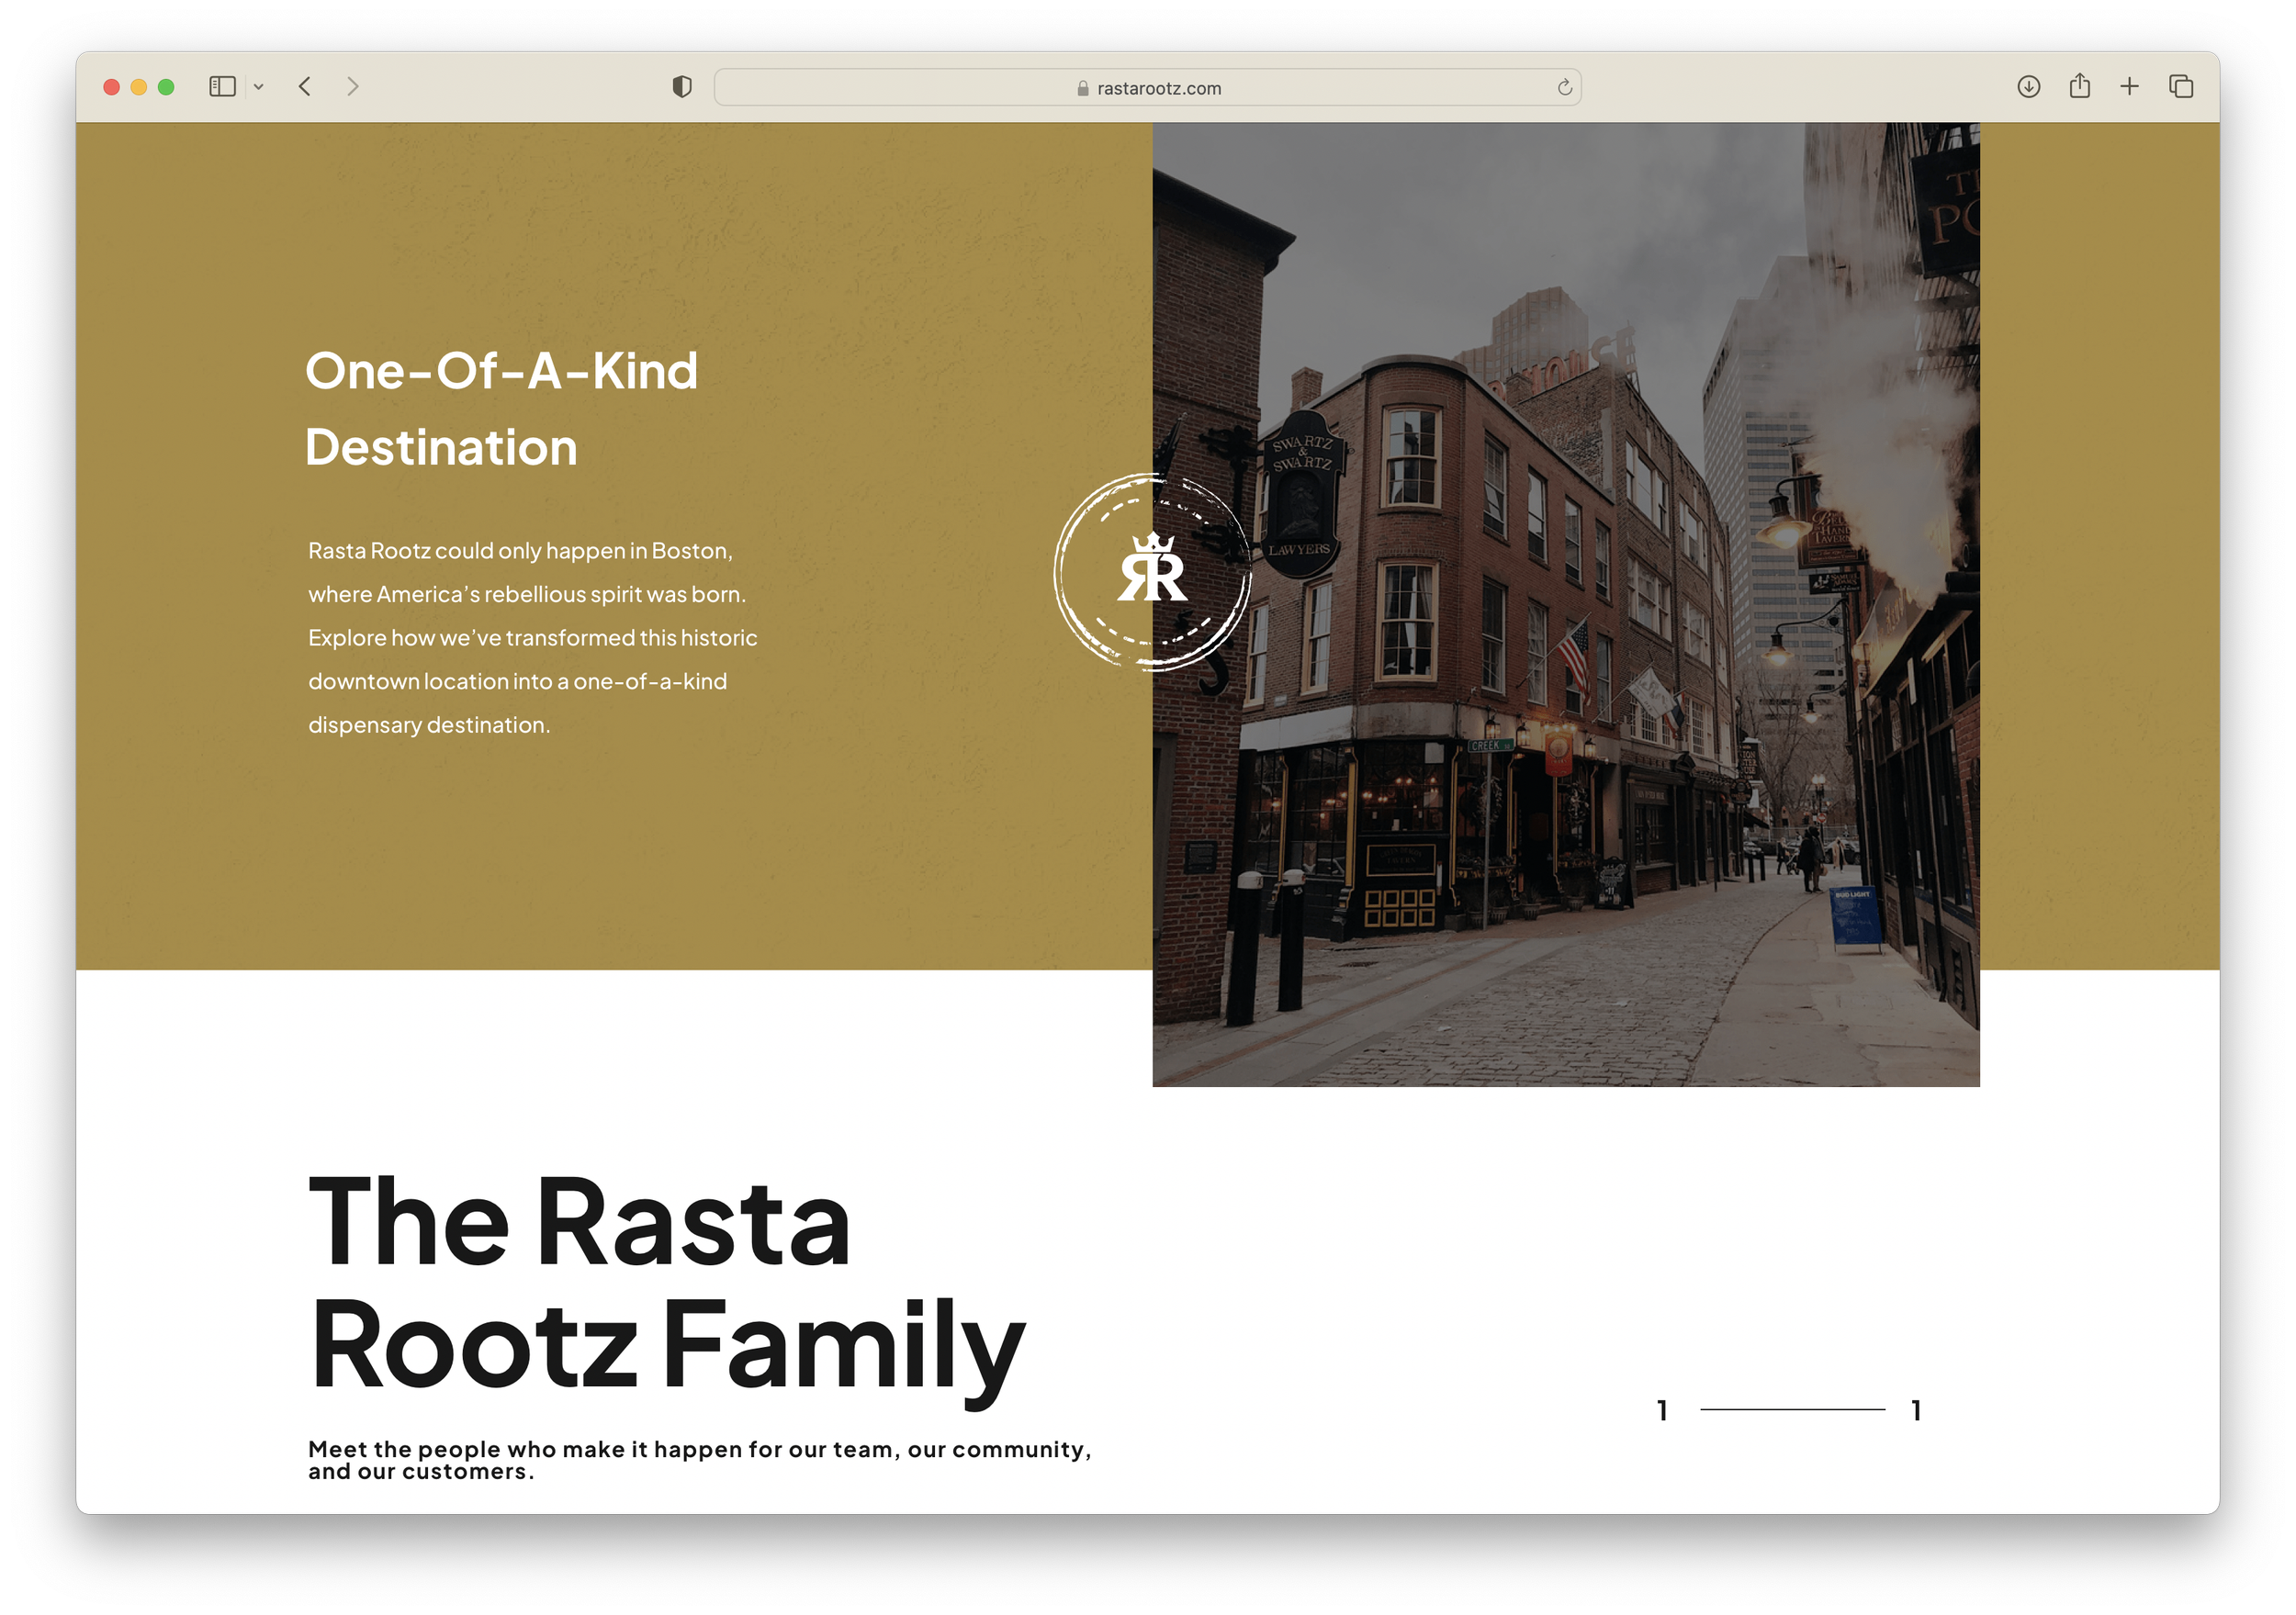
Task: Click the Boston street photo
Action: (1565, 604)
